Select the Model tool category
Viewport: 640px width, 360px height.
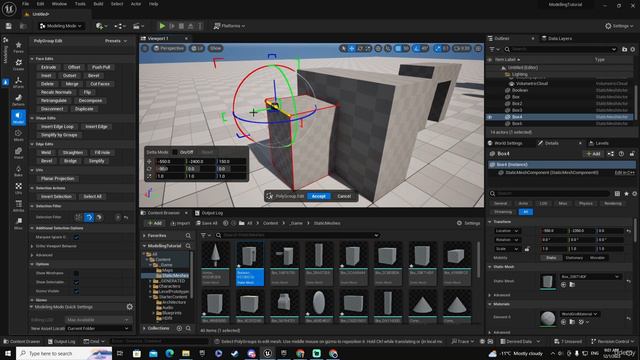pos(18,117)
